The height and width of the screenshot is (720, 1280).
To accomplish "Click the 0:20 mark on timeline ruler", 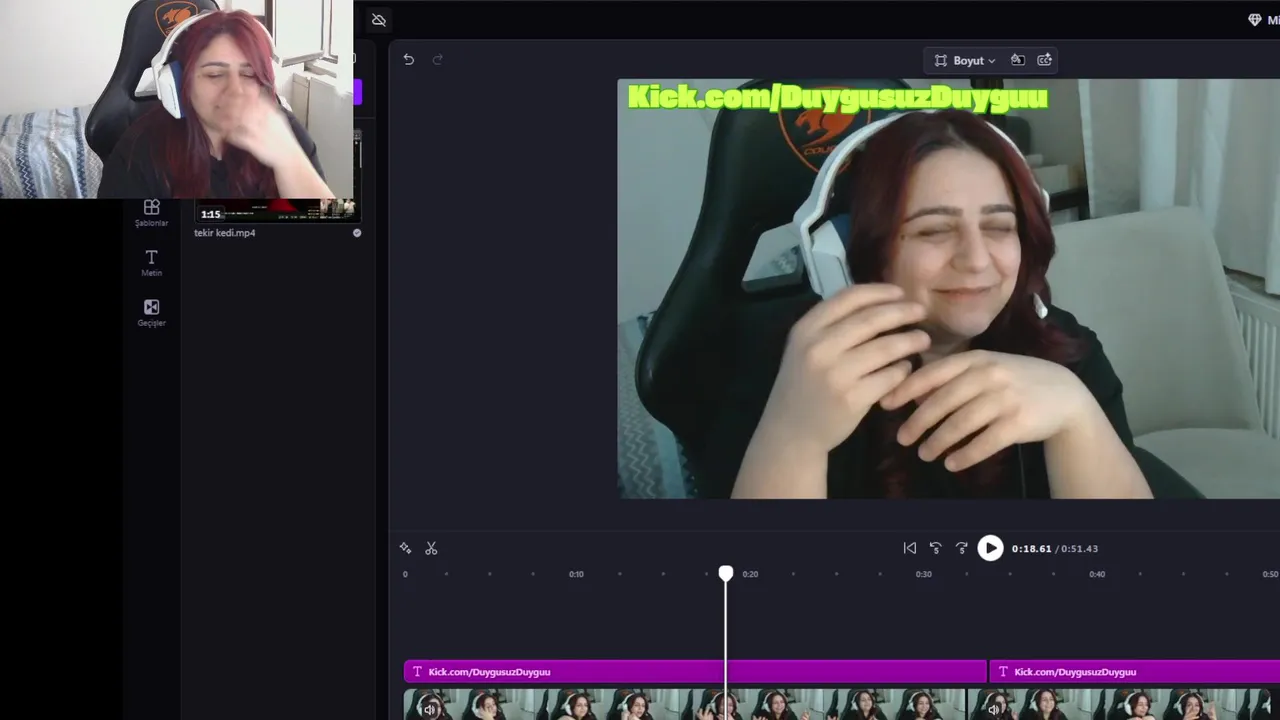I will point(750,574).
